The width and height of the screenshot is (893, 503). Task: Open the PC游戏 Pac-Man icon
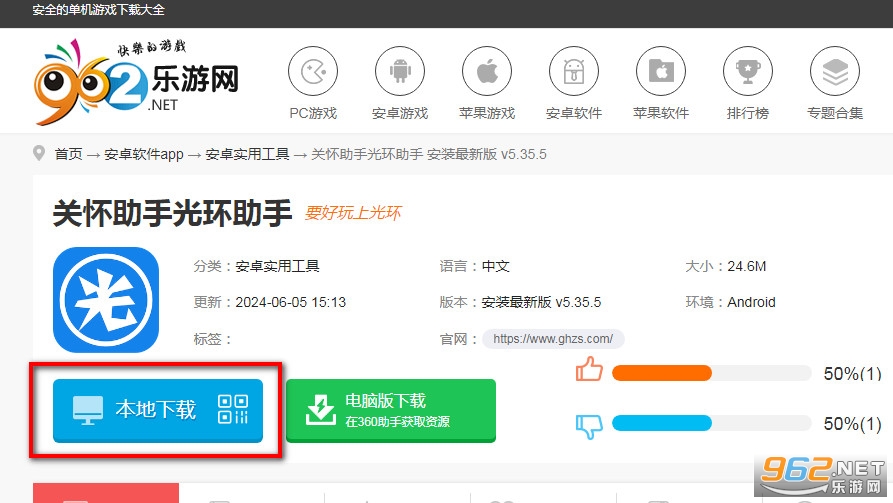click(313, 72)
